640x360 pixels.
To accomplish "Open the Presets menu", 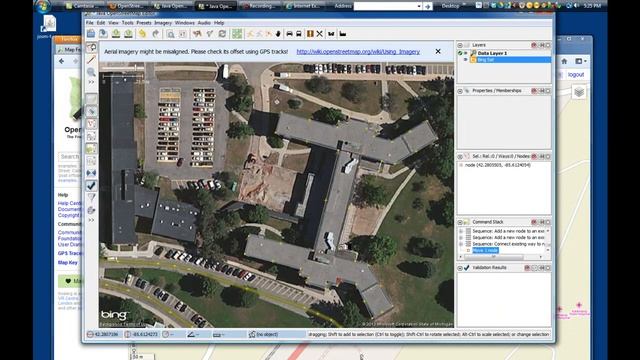I will click(x=144, y=23).
